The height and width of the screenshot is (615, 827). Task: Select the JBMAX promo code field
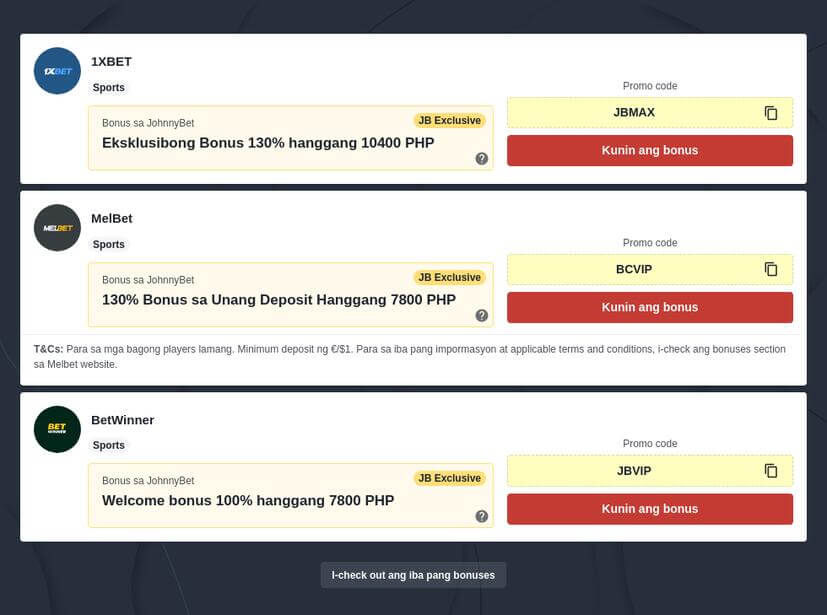(x=633, y=112)
